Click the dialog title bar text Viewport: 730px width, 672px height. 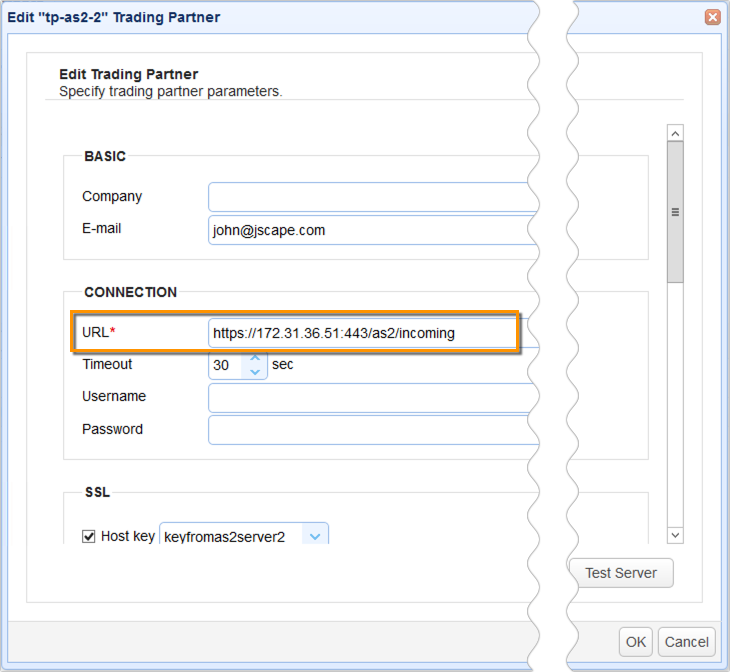pos(114,17)
